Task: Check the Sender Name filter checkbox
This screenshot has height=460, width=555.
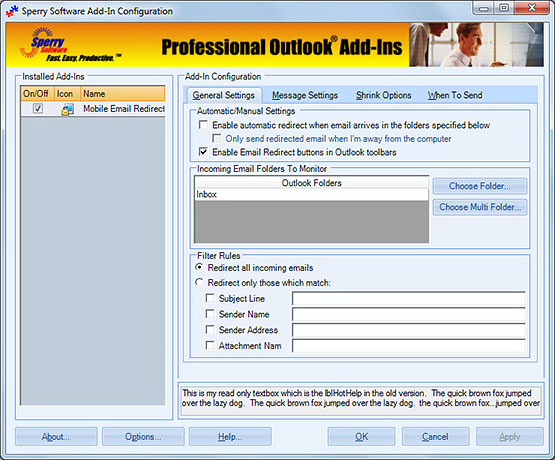Action: (210, 314)
